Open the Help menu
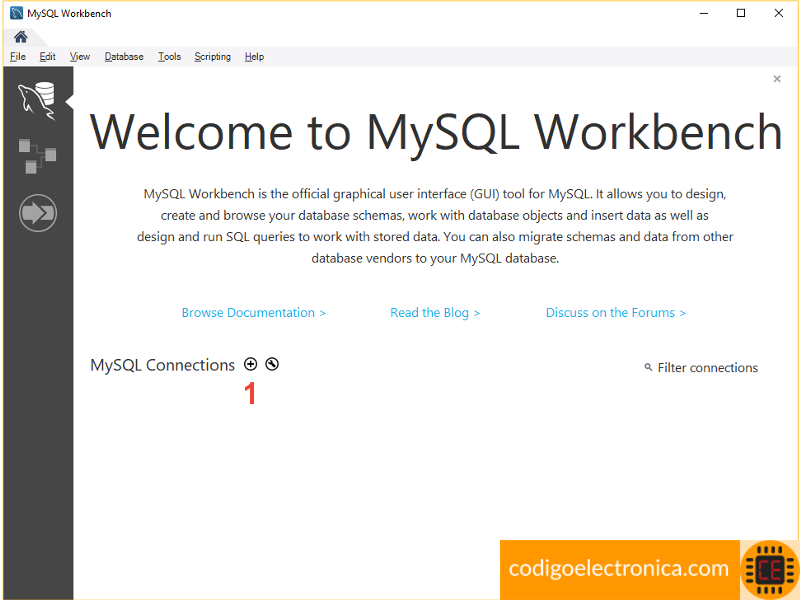 point(254,57)
